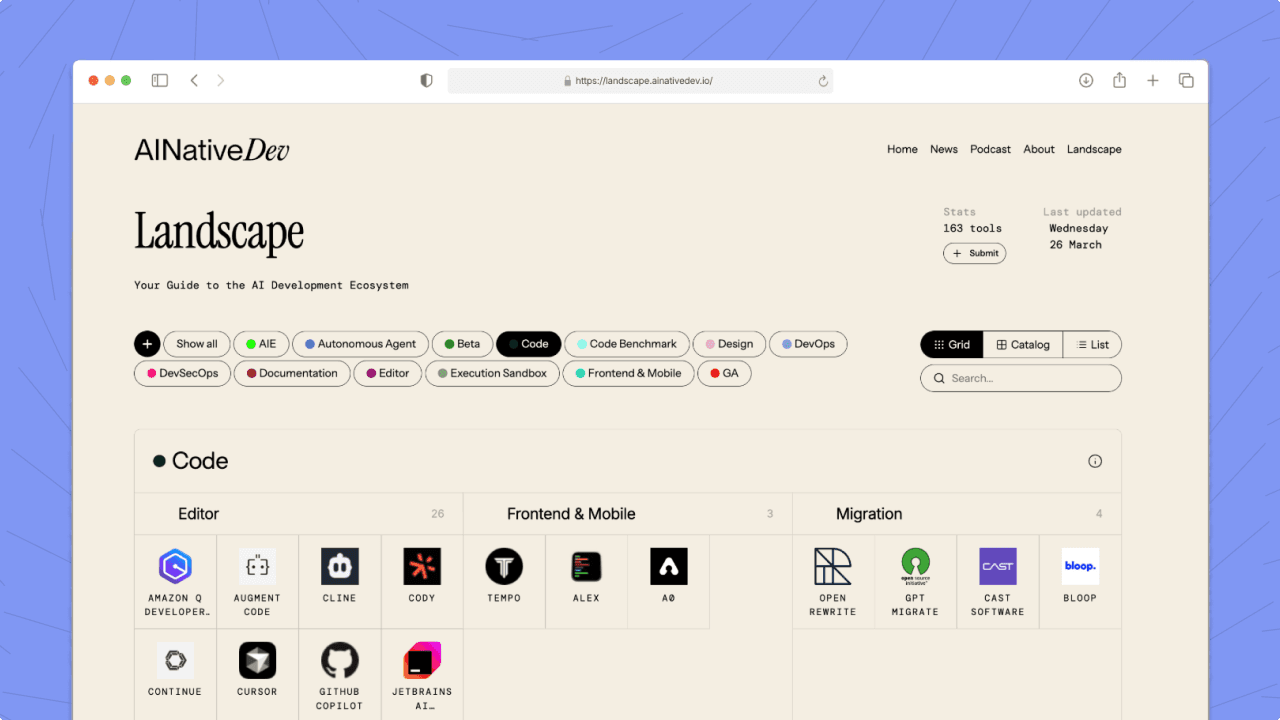1280x720 pixels.
Task: Click the Show all filter button
Action: [197, 344]
